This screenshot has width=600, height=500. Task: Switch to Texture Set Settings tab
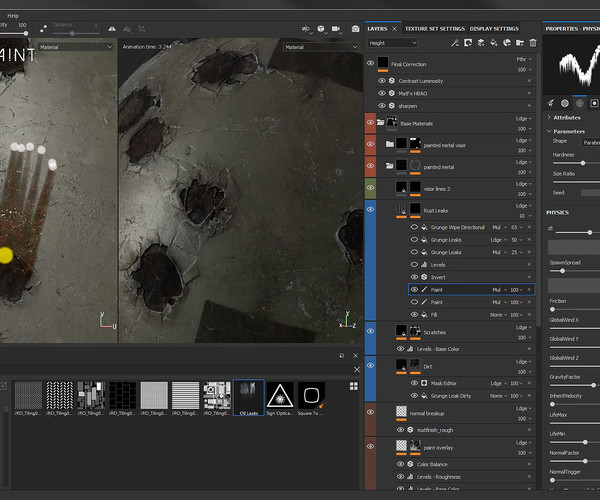pyautogui.click(x=435, y=29)
